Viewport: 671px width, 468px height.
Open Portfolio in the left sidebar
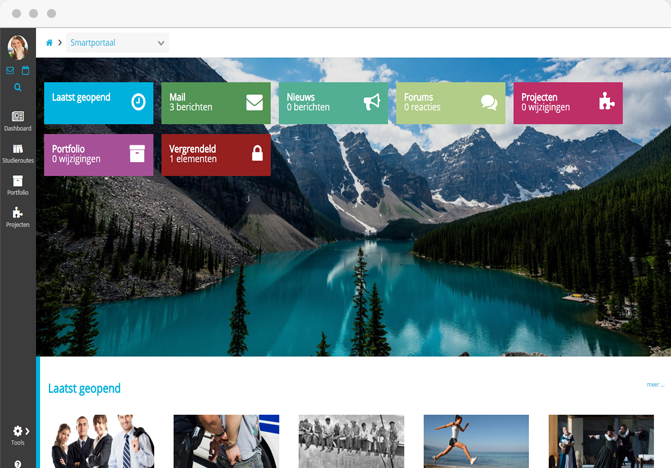17,185
